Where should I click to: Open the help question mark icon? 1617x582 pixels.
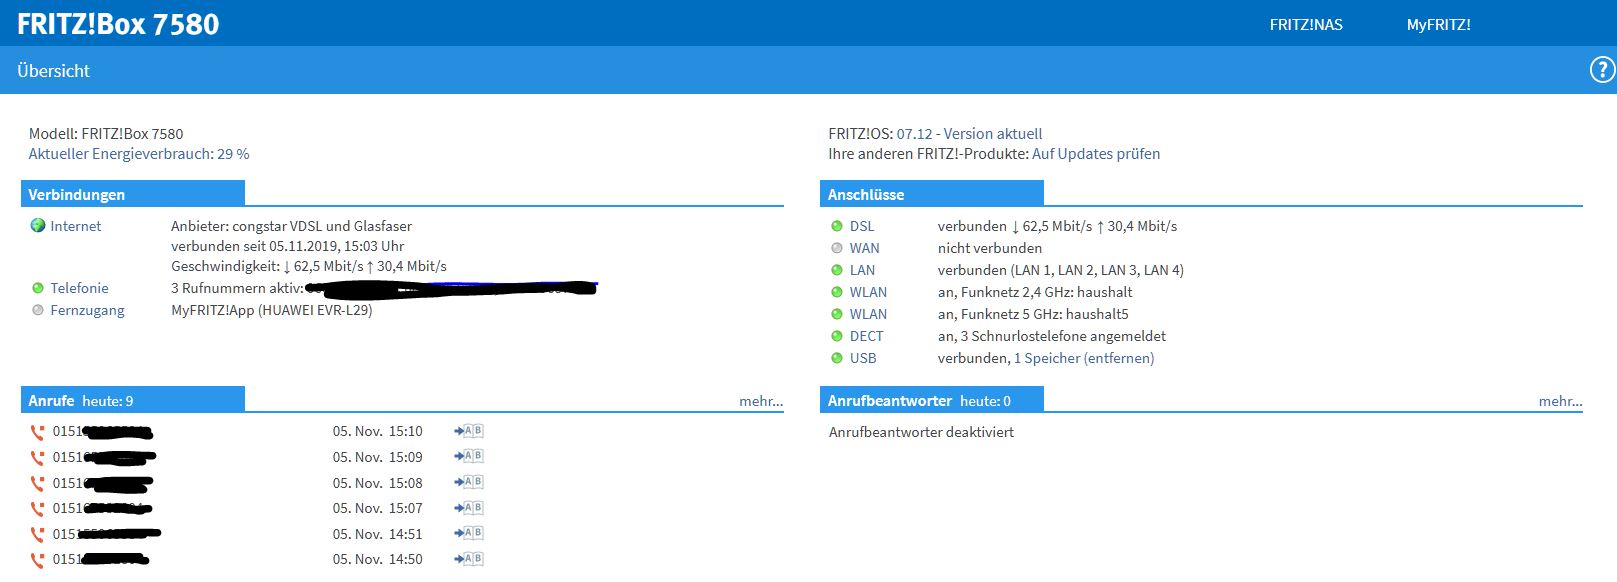(x=1602, y=70)
